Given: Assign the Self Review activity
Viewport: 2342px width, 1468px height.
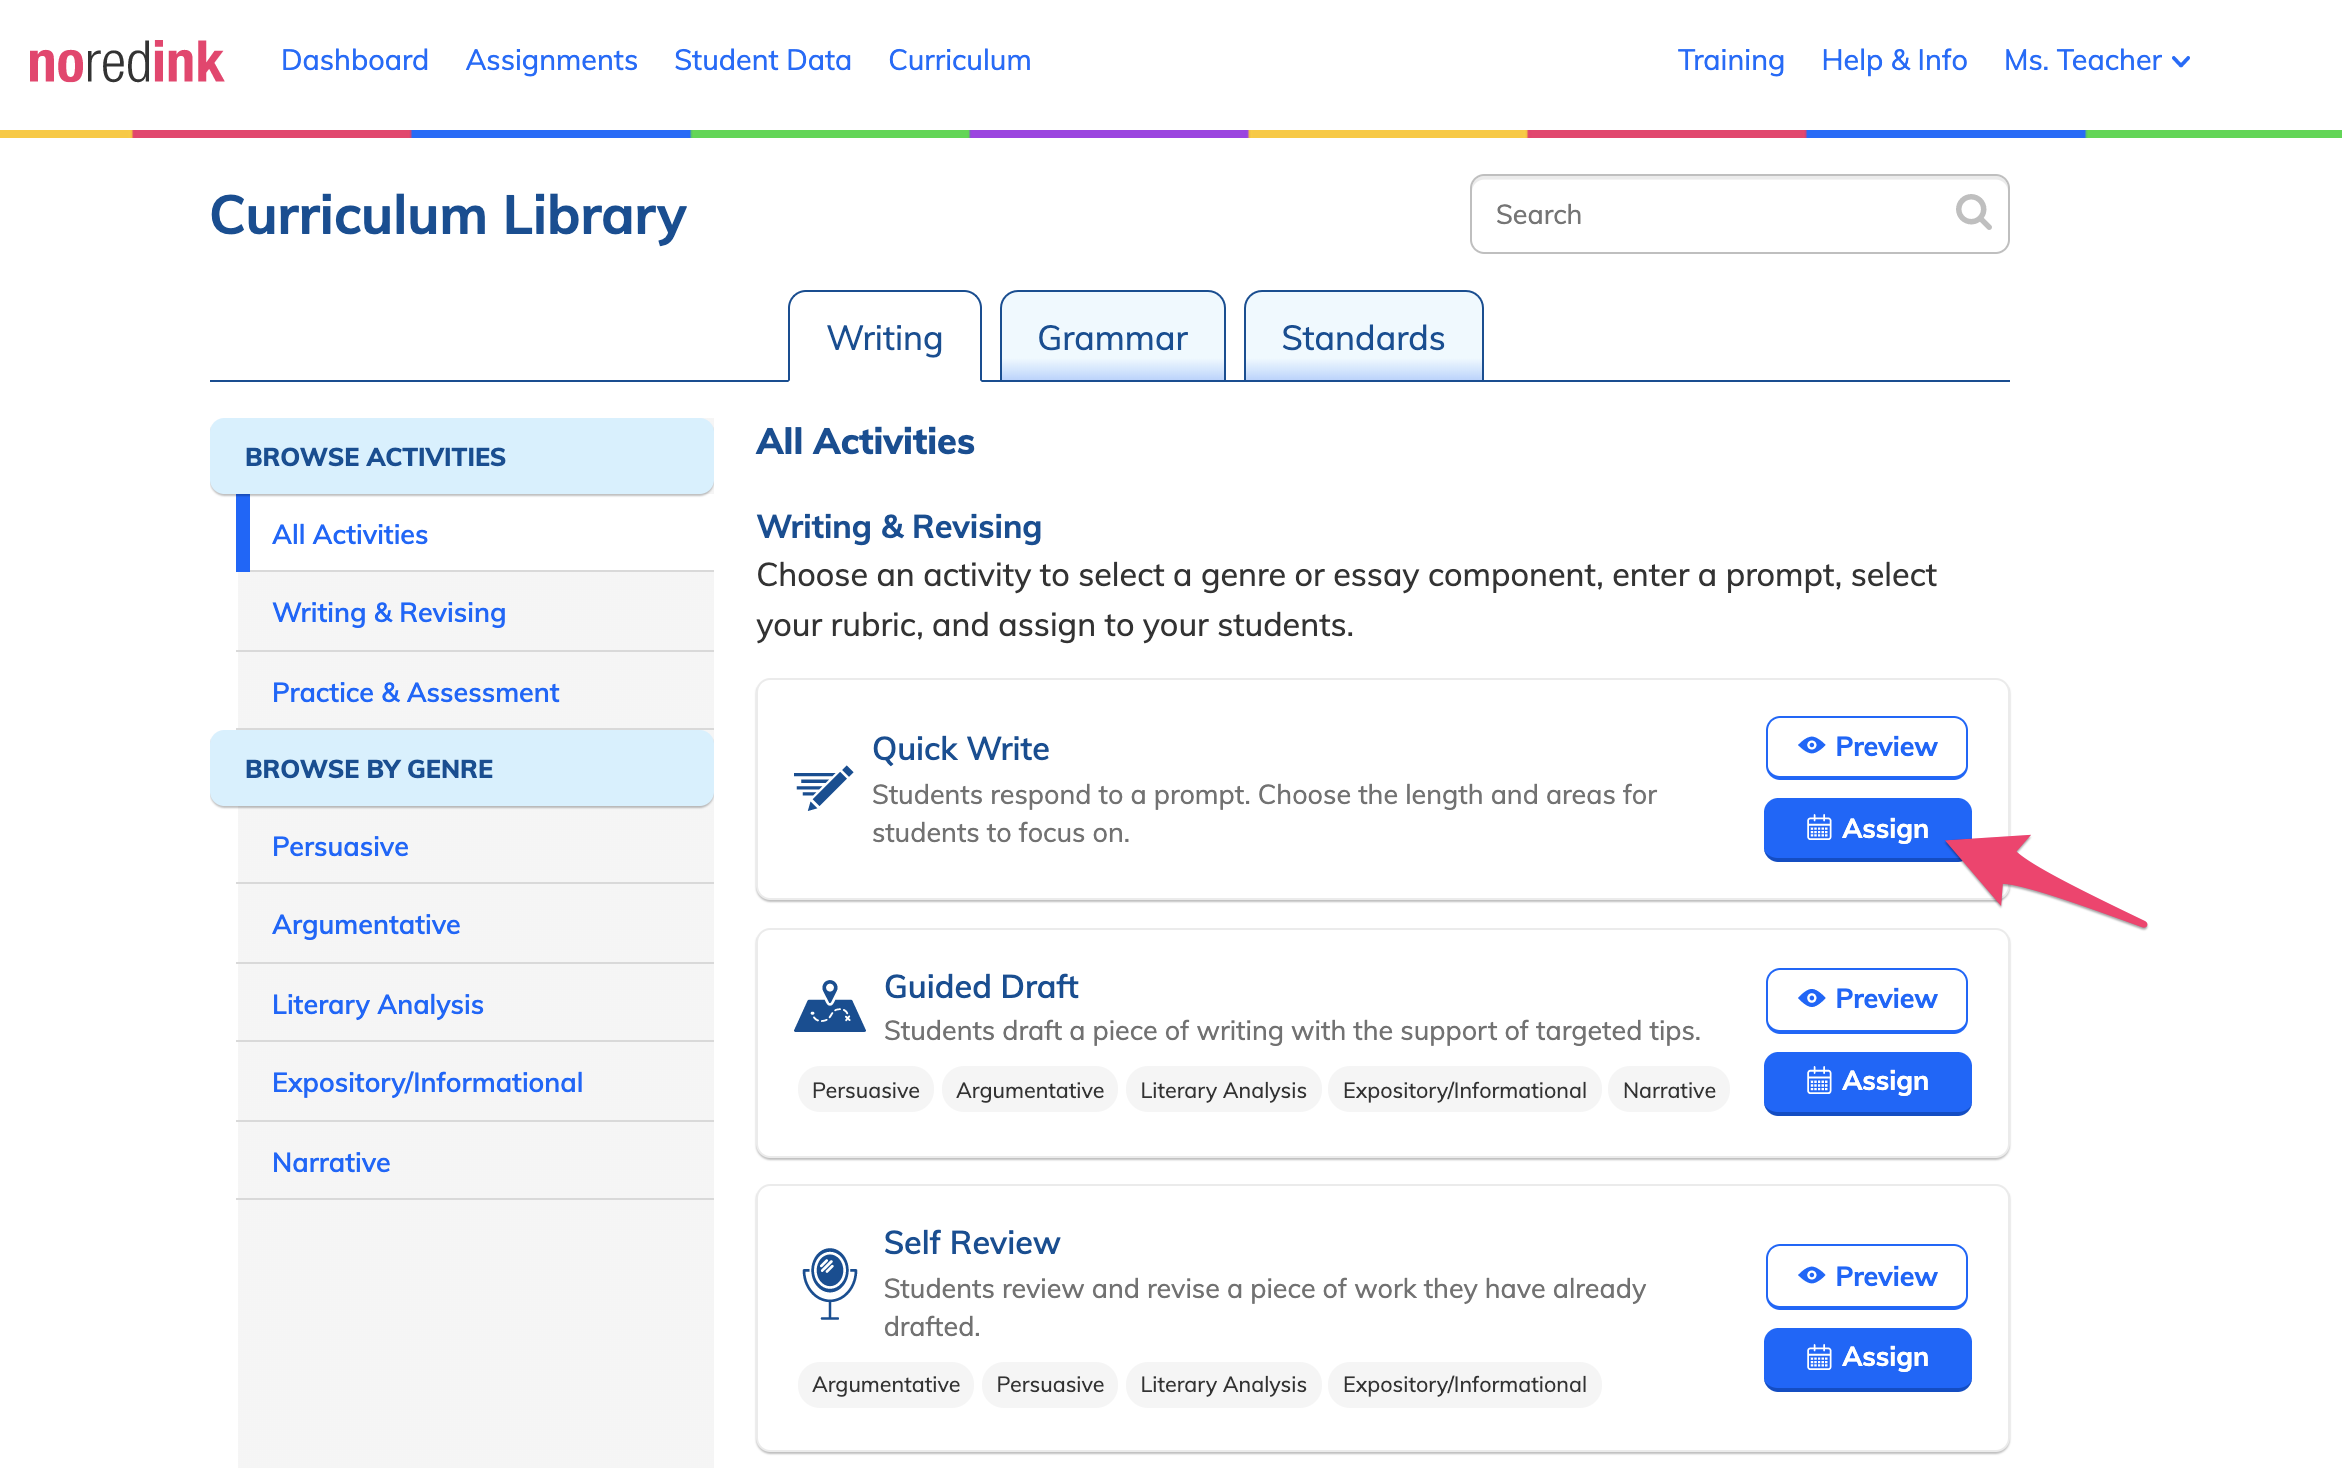Looking at the screenshot, I should tap(1867, 1358).
